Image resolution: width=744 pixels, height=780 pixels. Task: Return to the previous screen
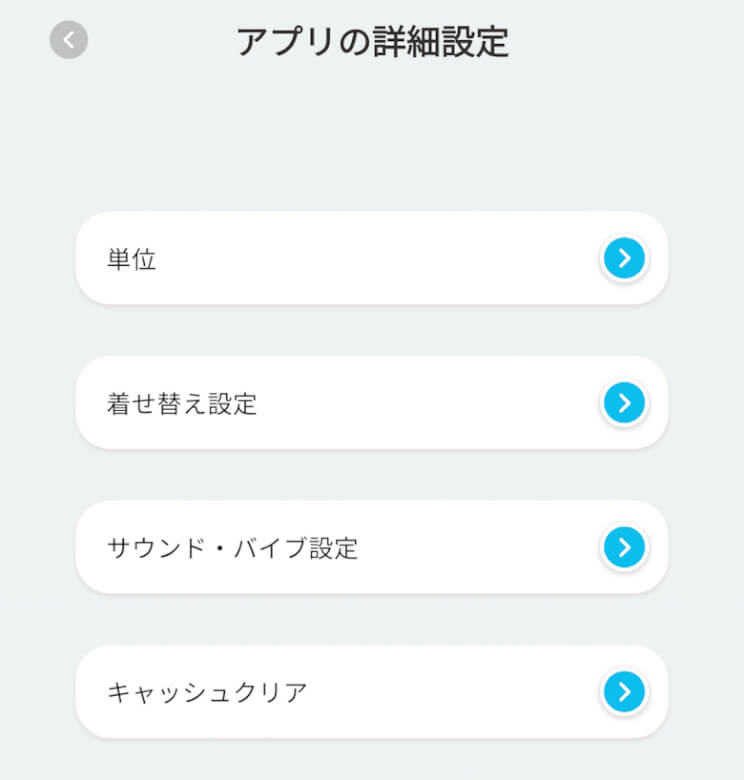pyautogui.click(x=69, y=40)
